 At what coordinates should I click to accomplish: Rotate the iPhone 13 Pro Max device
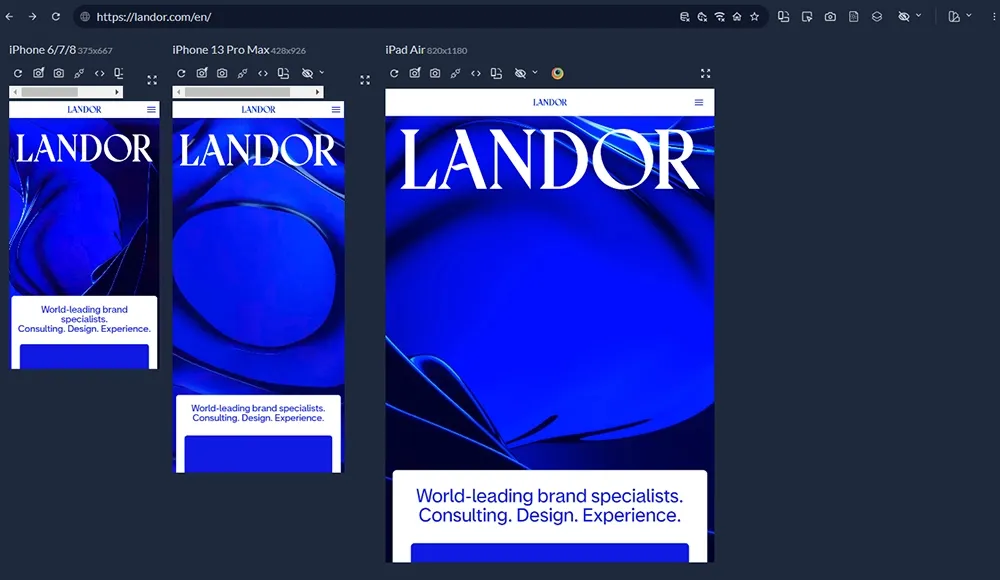tap(283, 73)
